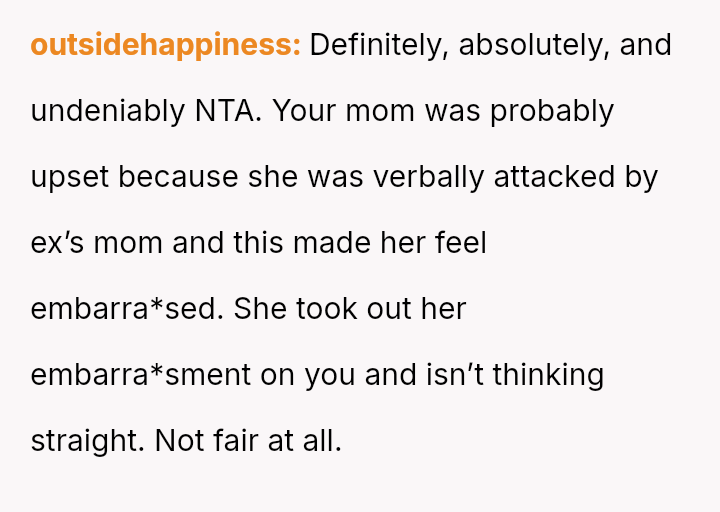Place cursor on the word "upset"
720x512 pixels.
pyautogui.click(x=71, y=177)
